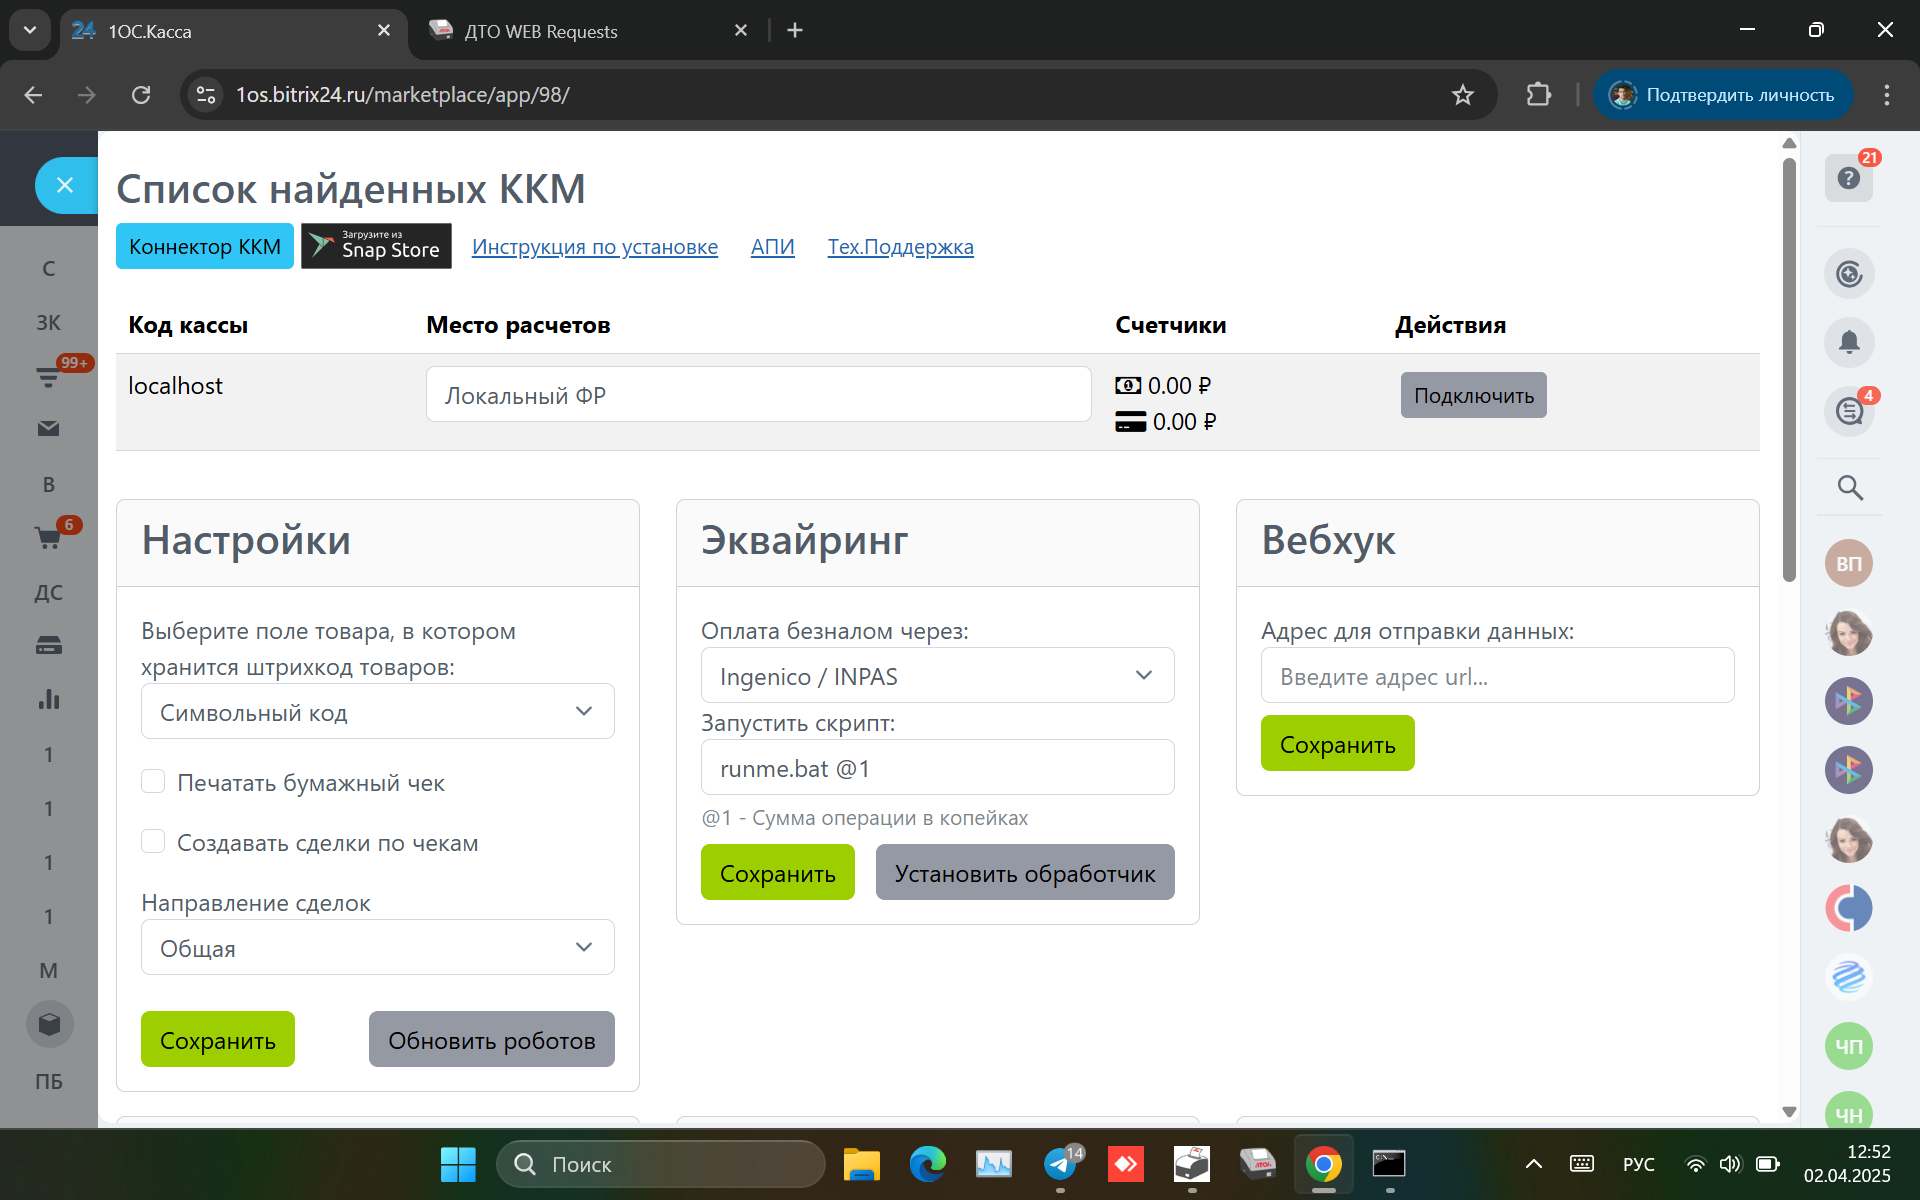This screenshot has width=1920, height=1200.
Task: Expand the 'Общая' deal direction dropdown
Action: (377, 948)
